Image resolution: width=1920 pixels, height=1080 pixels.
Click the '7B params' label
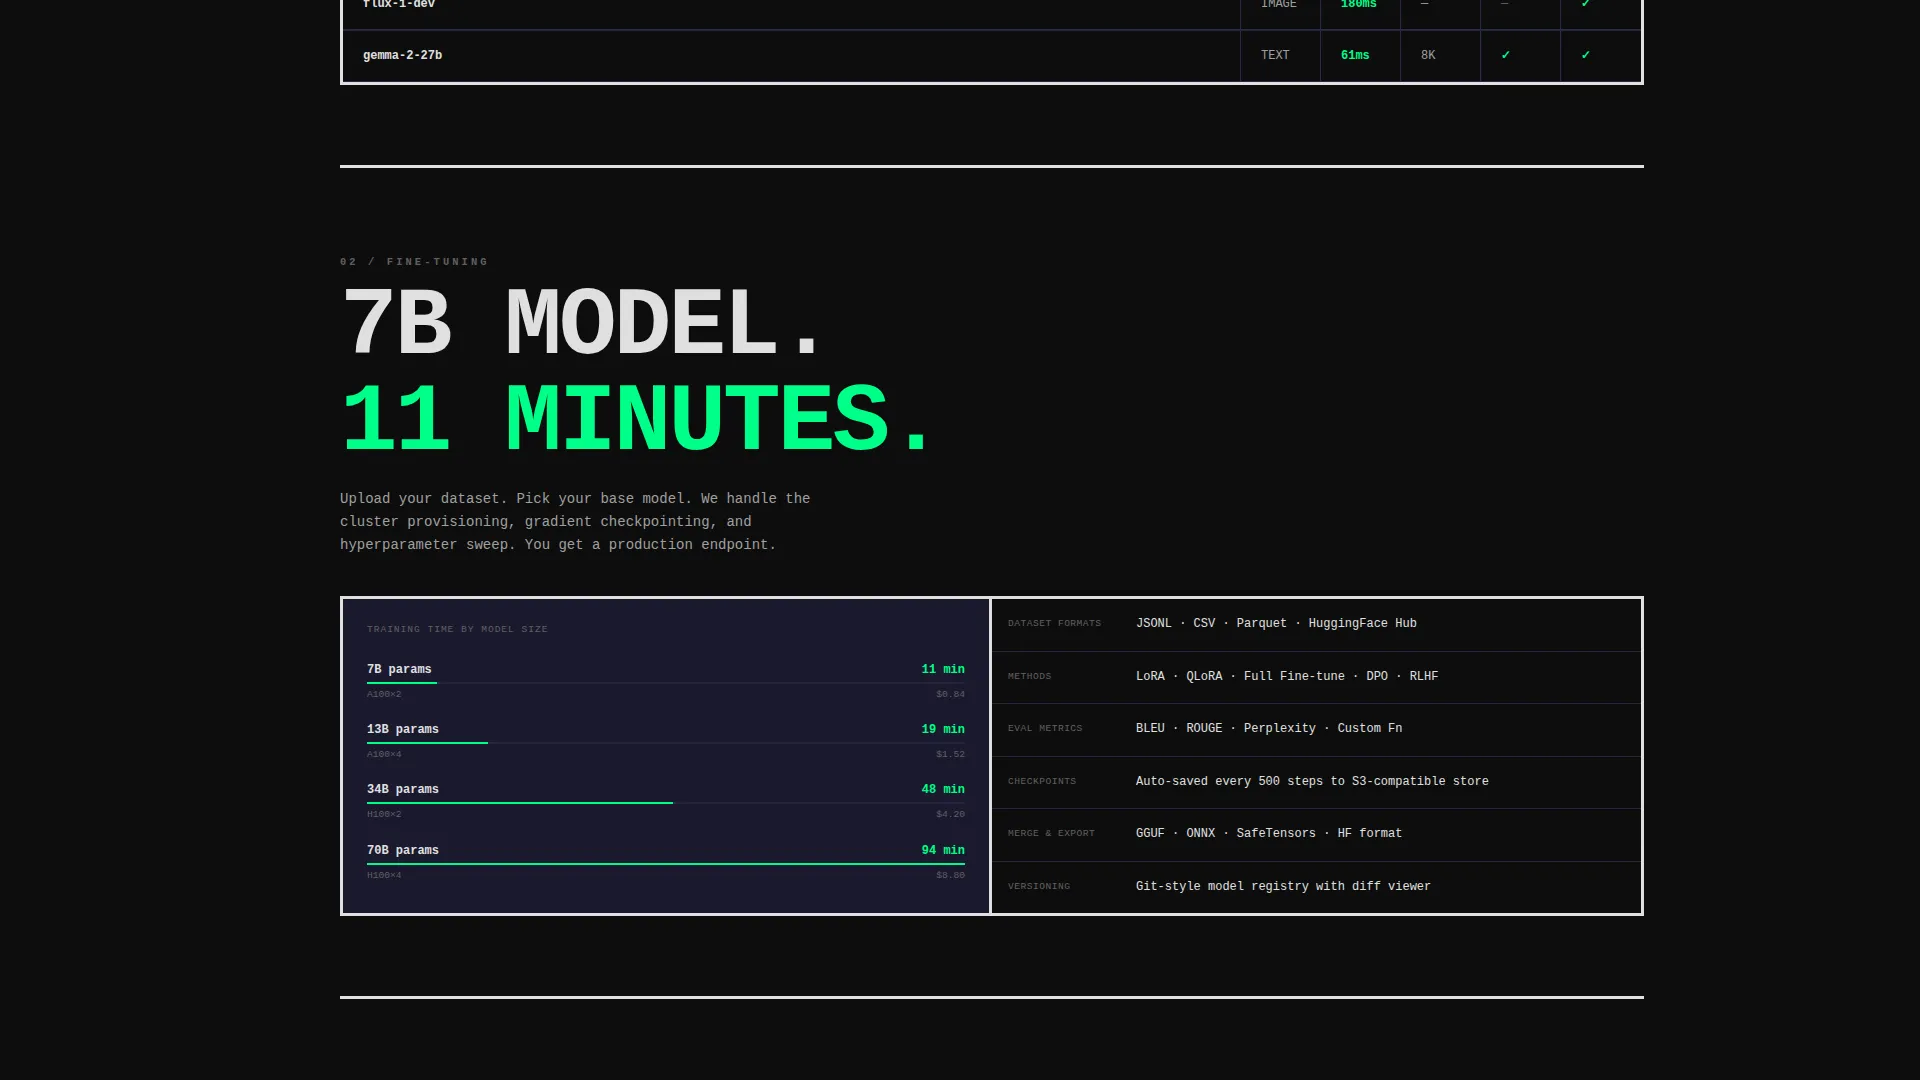coord(399,669)
